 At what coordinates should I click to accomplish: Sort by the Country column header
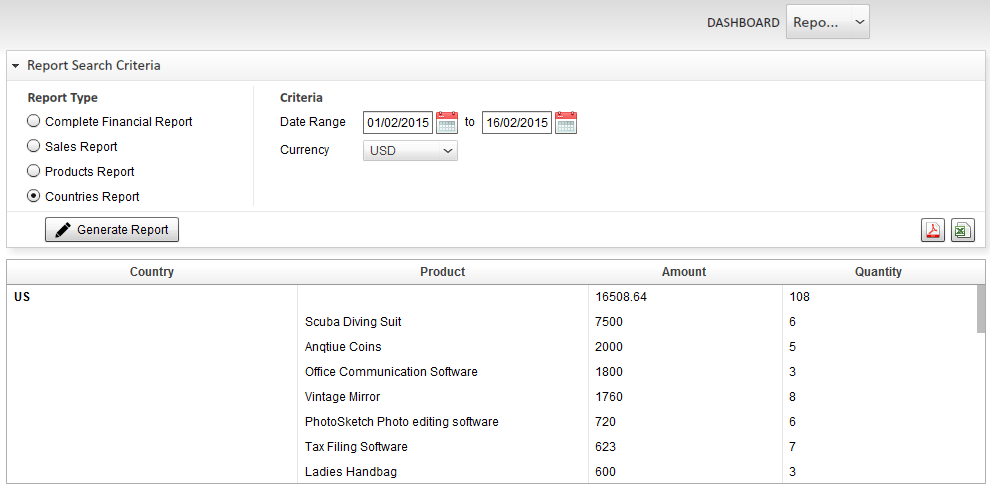click(152, 272)
